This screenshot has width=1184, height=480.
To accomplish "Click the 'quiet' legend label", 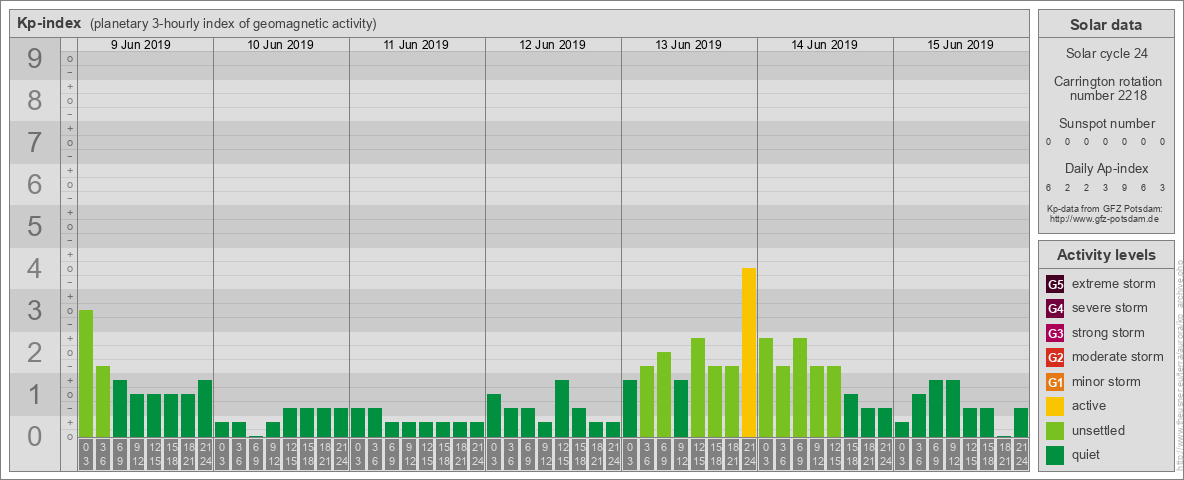I will 1088,455.
